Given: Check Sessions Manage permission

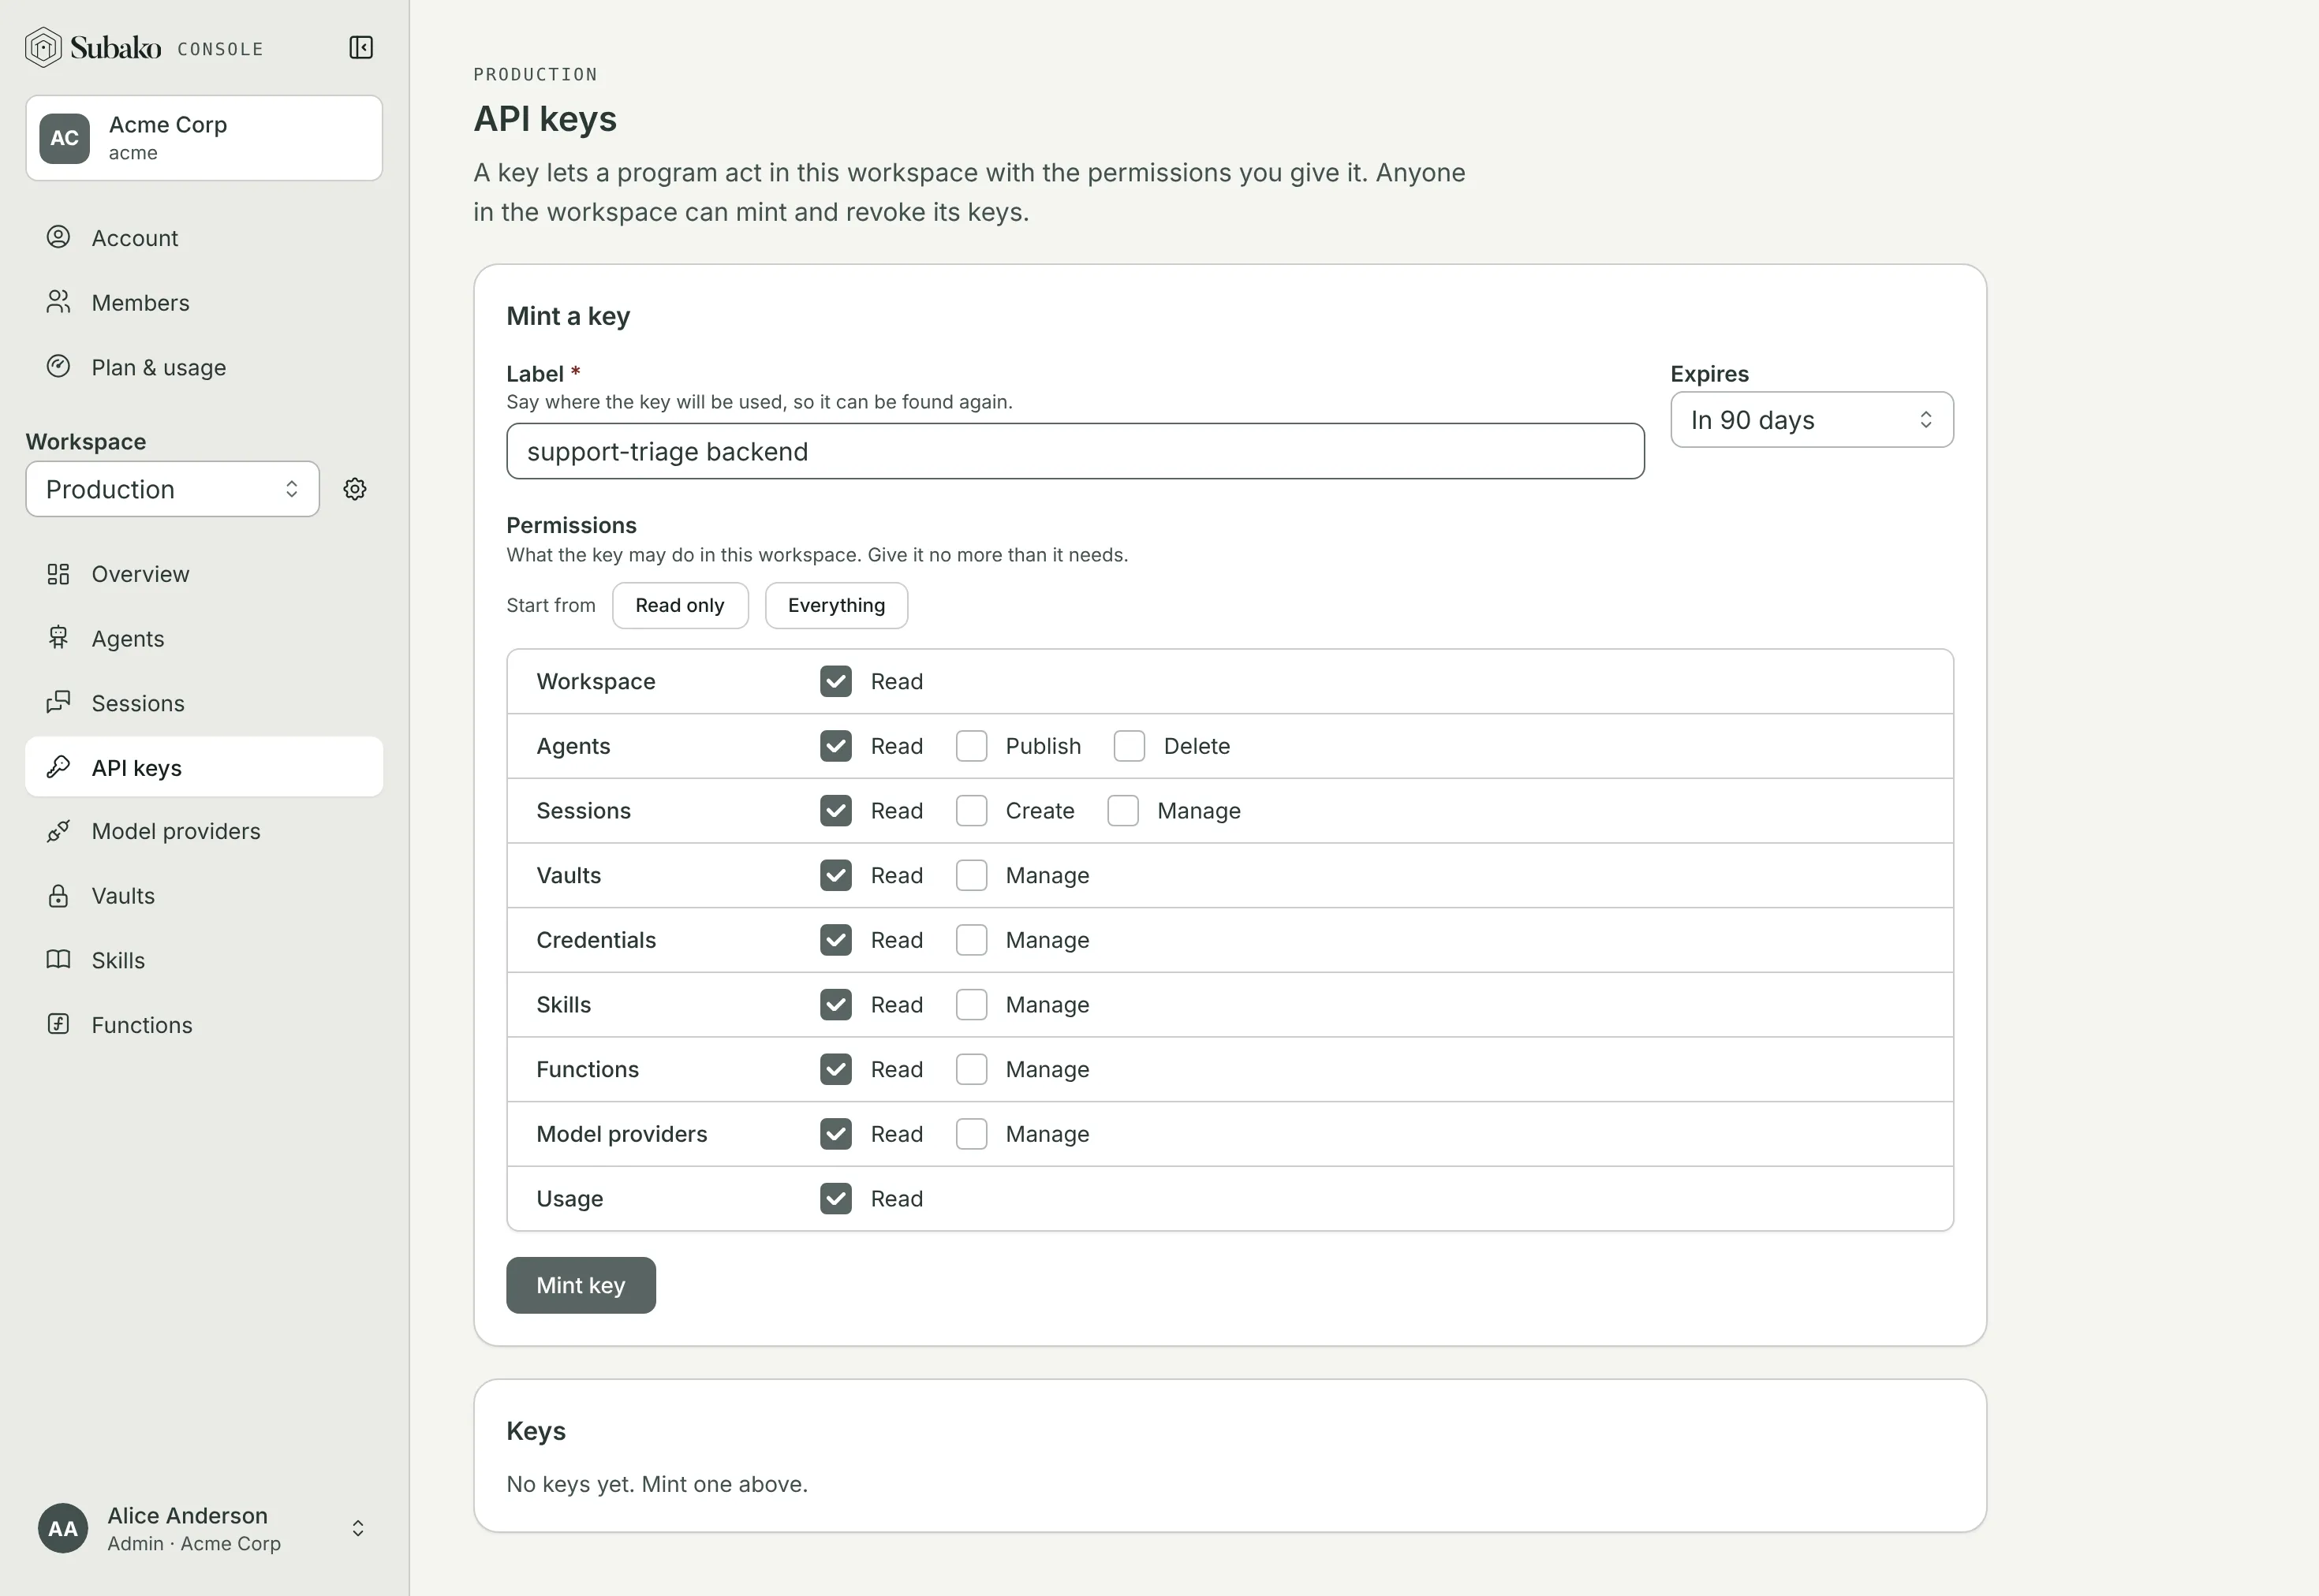Looking at the screenshot, I should 1123,811.
